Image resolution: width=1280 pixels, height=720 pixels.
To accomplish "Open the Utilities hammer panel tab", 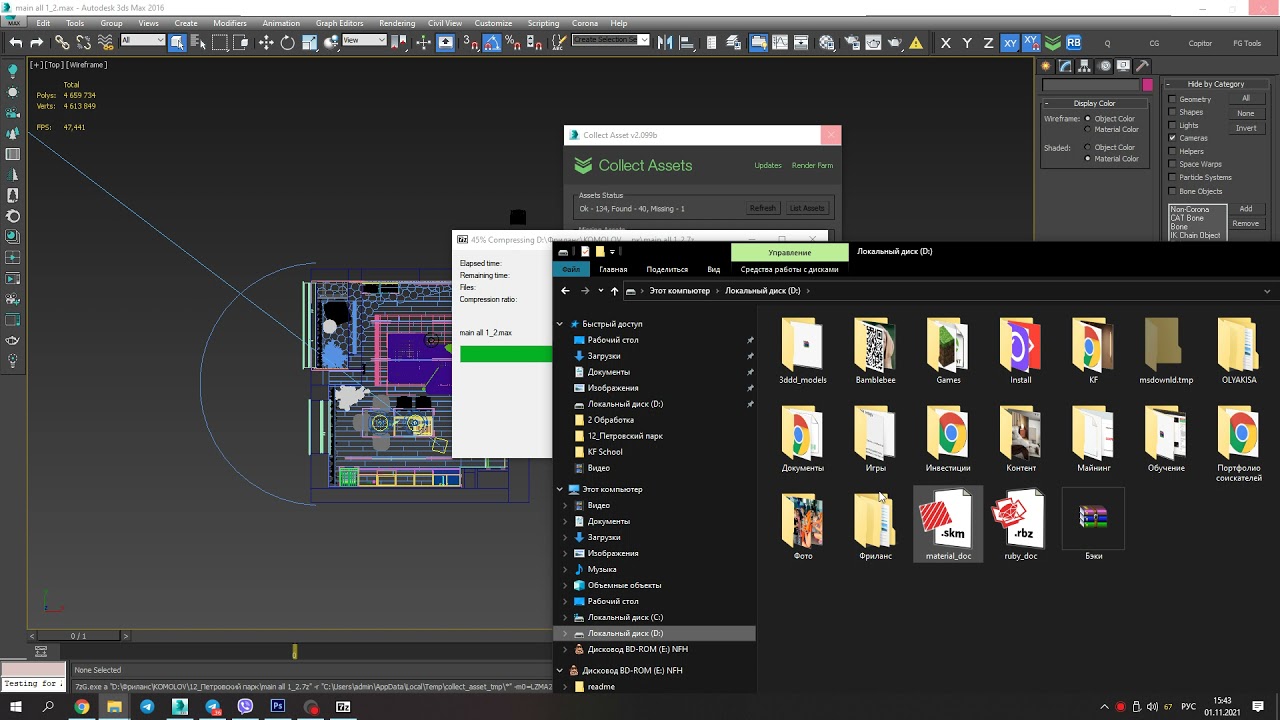I will tap(1141, 66).
